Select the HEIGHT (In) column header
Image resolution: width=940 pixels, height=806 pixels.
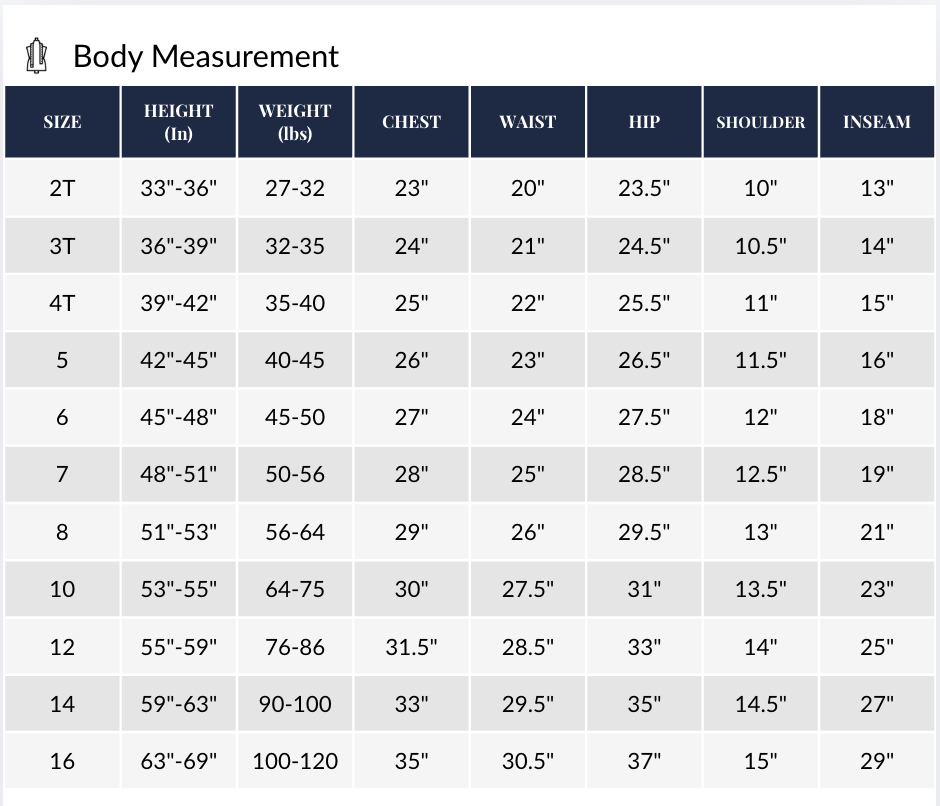coord(179,122)
